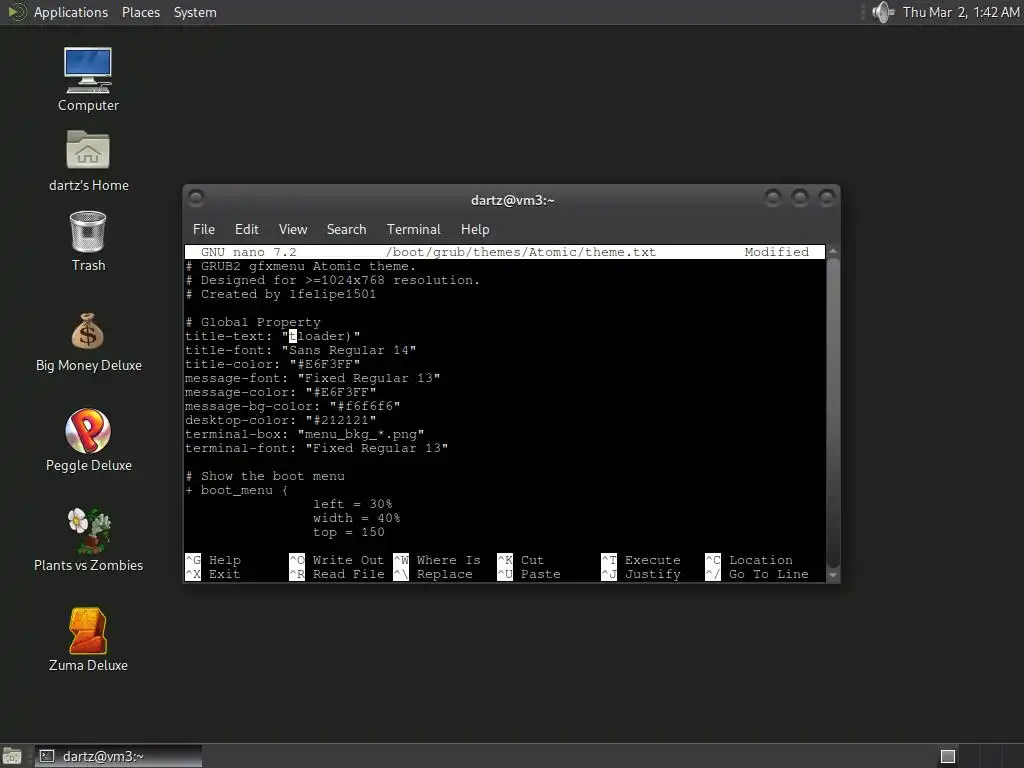The width and height of the screenshot is (1024, 768).
Task: Click the "top = 150" line
Action: point(349,532)
